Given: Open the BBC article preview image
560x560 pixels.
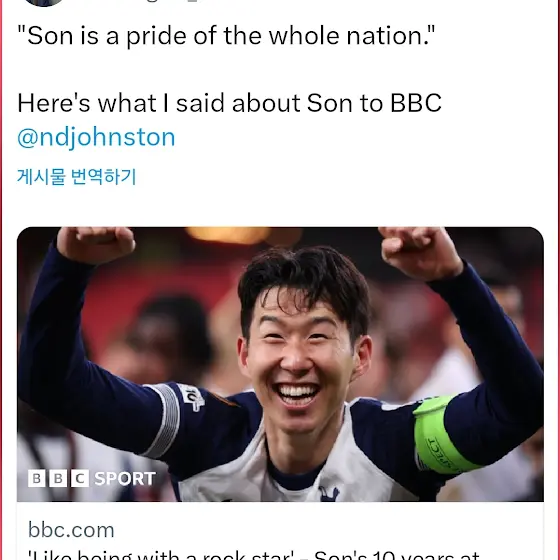Looking at the screenshot, I should tap(280, 364).
